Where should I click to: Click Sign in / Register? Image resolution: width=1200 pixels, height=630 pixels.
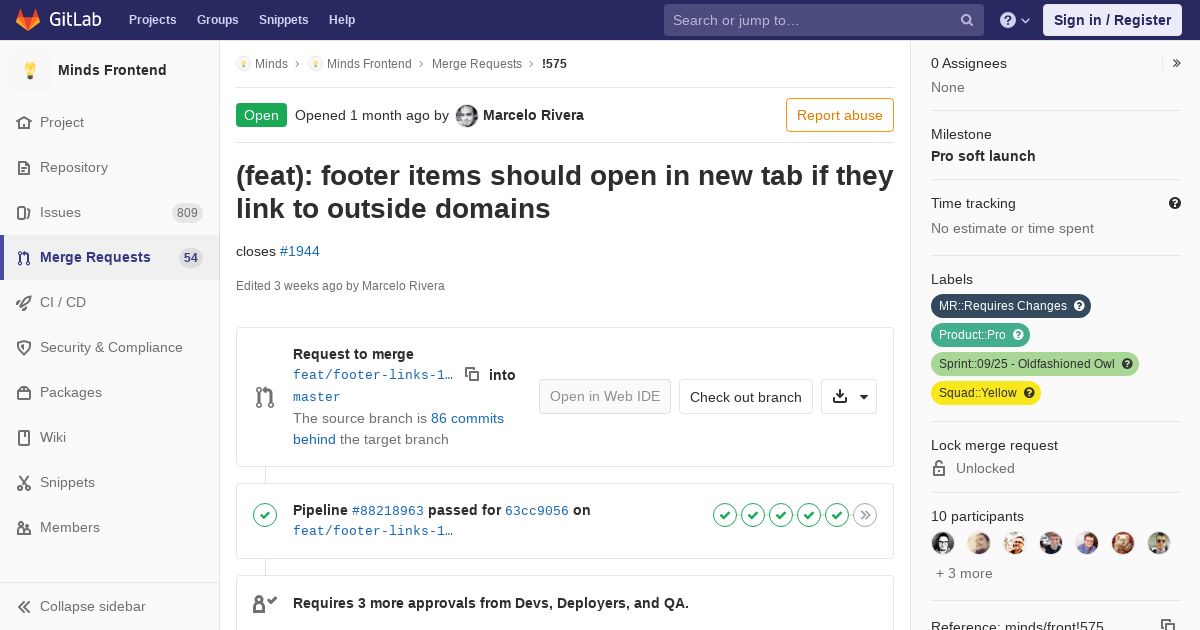(1112, 20)
